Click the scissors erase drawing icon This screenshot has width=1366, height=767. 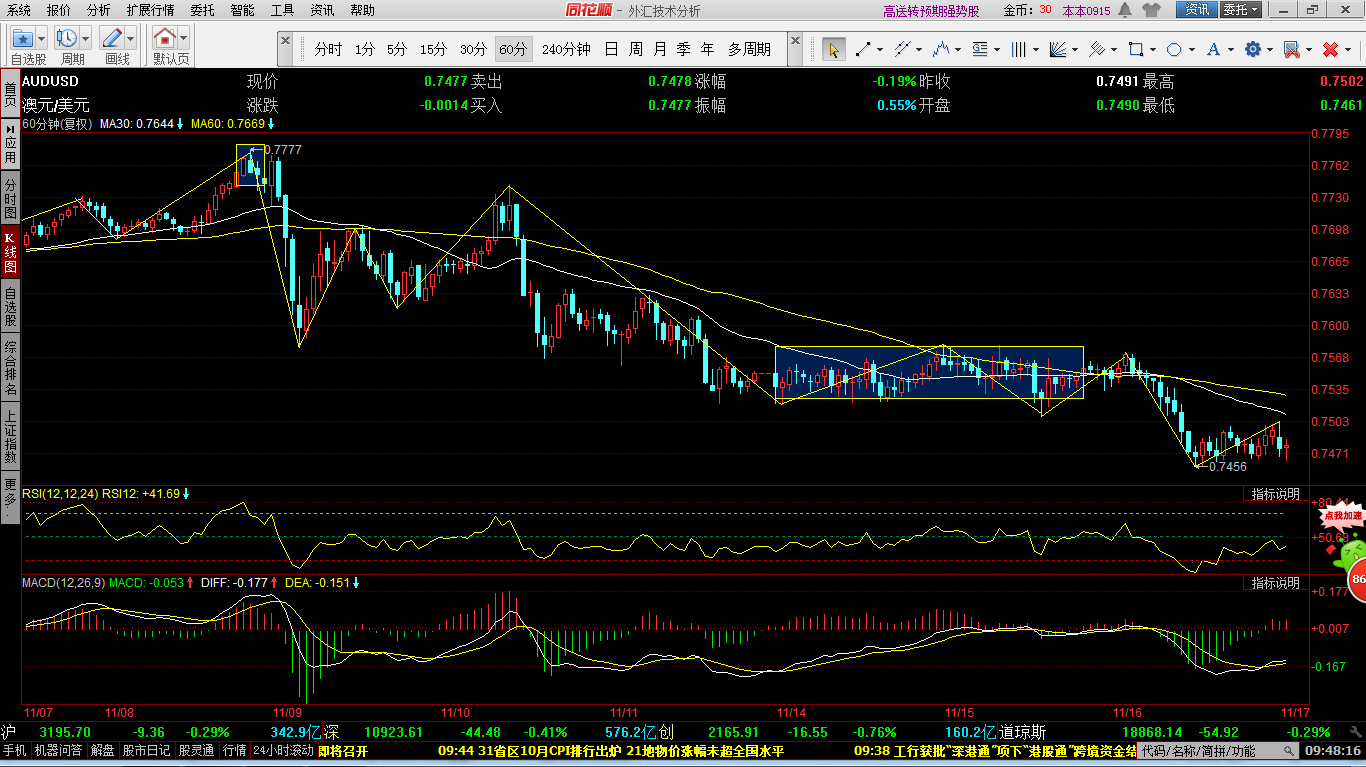[1291, 49]
